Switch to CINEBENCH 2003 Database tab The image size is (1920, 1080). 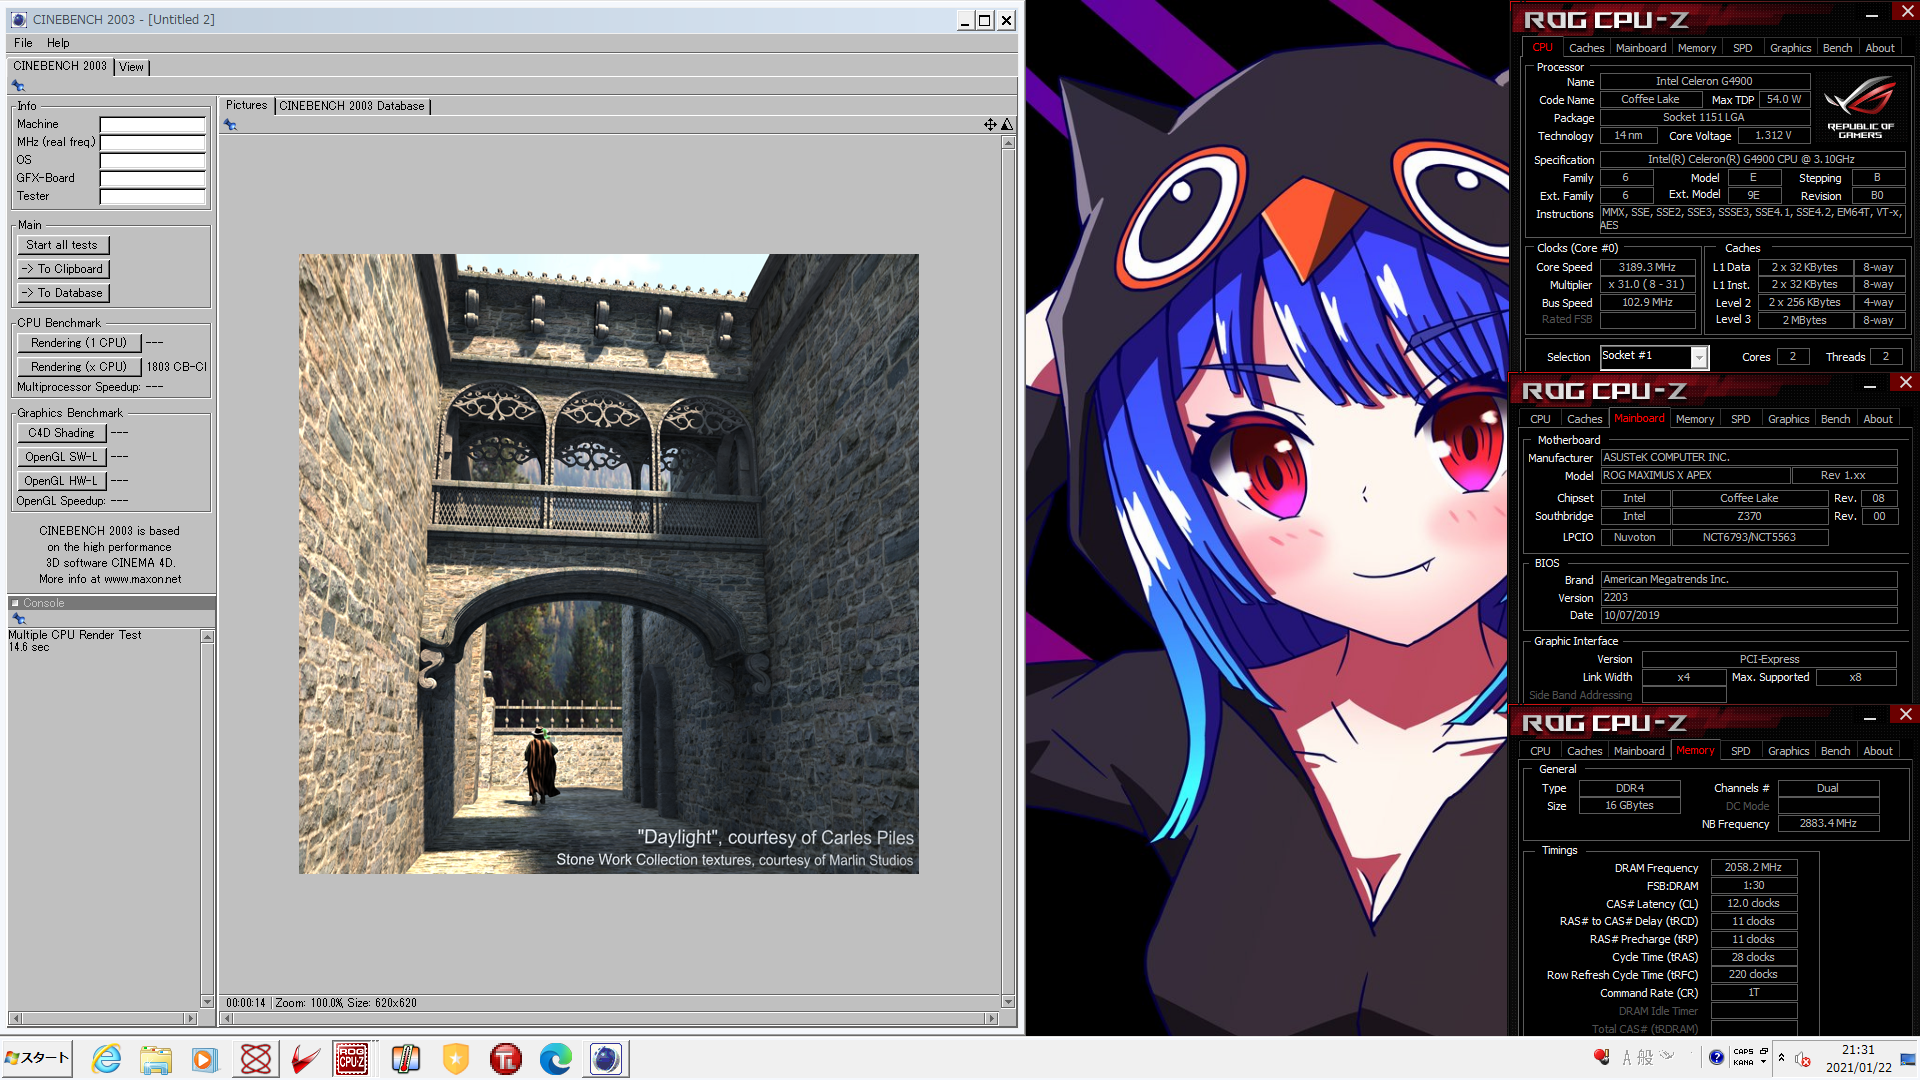click(352, 106)
